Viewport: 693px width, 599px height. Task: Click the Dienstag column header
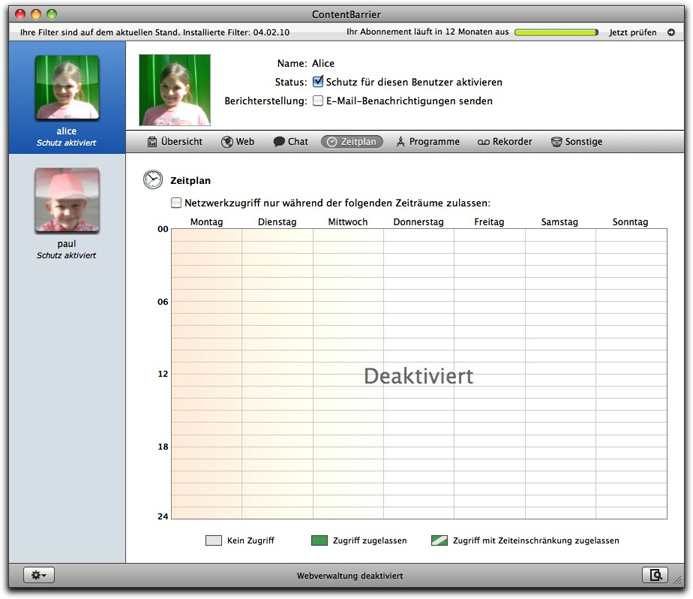click(x=277, y=222)
